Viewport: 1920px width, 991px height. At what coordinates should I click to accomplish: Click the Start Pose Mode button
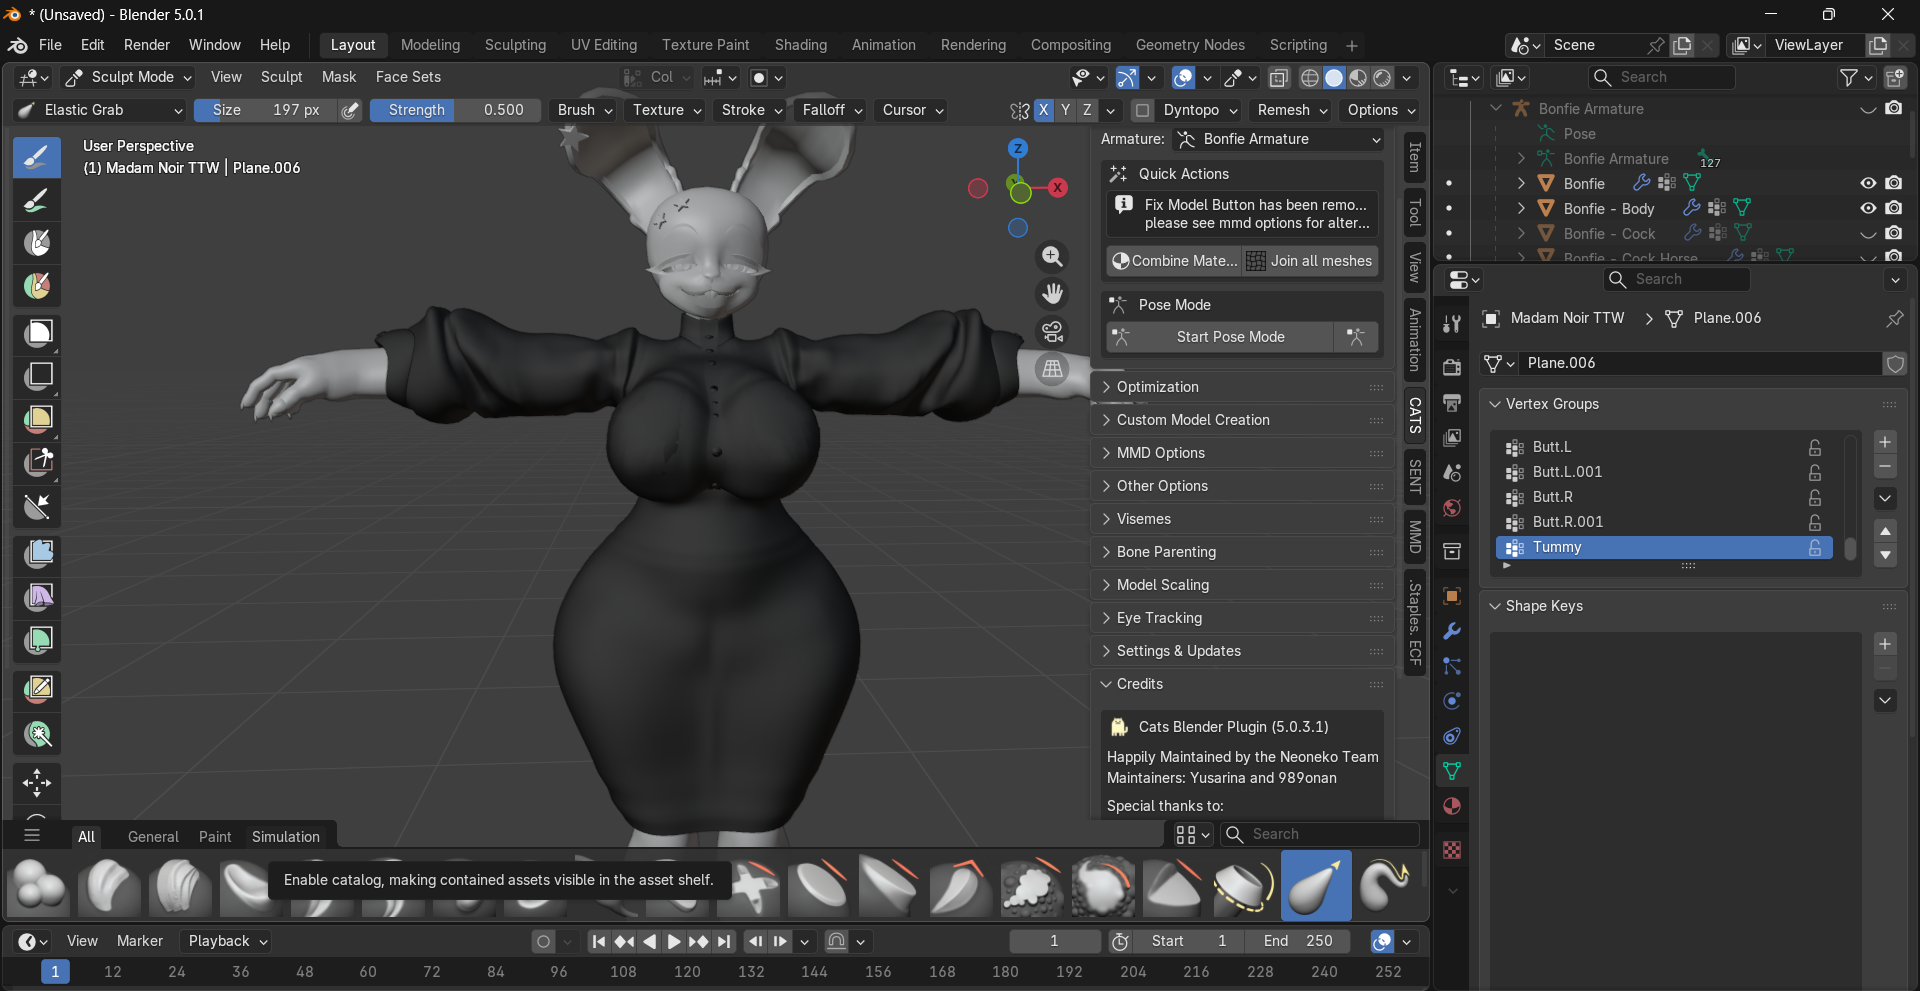(1220, 337)
